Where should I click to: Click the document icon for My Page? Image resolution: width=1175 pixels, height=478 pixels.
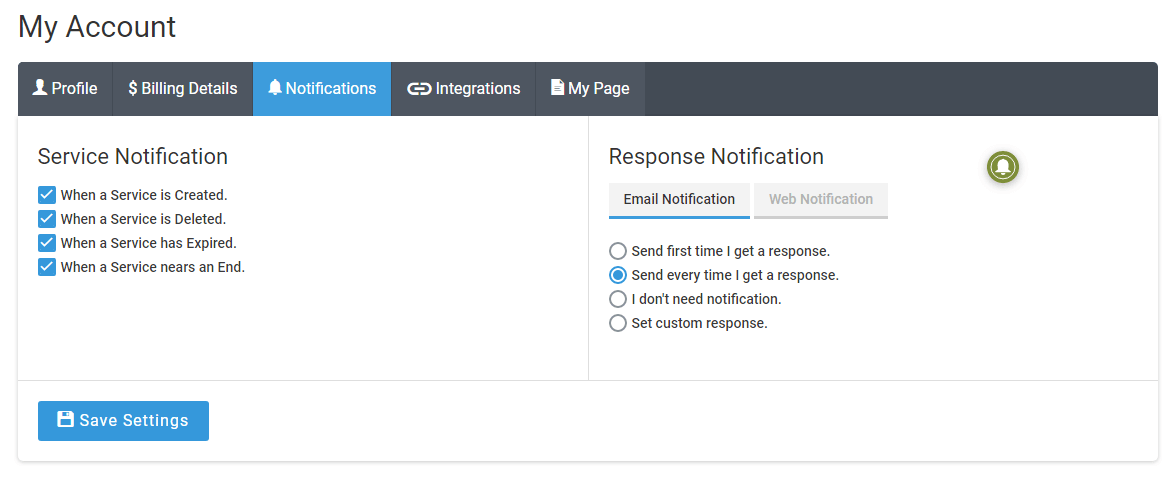point(558,88)
